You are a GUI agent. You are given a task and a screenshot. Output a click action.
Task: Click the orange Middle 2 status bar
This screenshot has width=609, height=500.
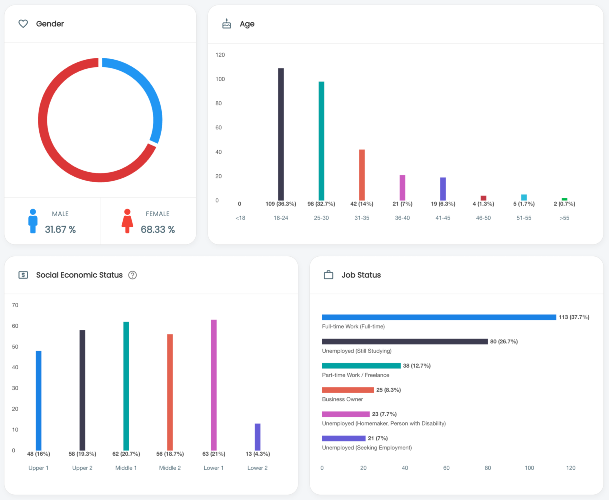tap(170, 392)
